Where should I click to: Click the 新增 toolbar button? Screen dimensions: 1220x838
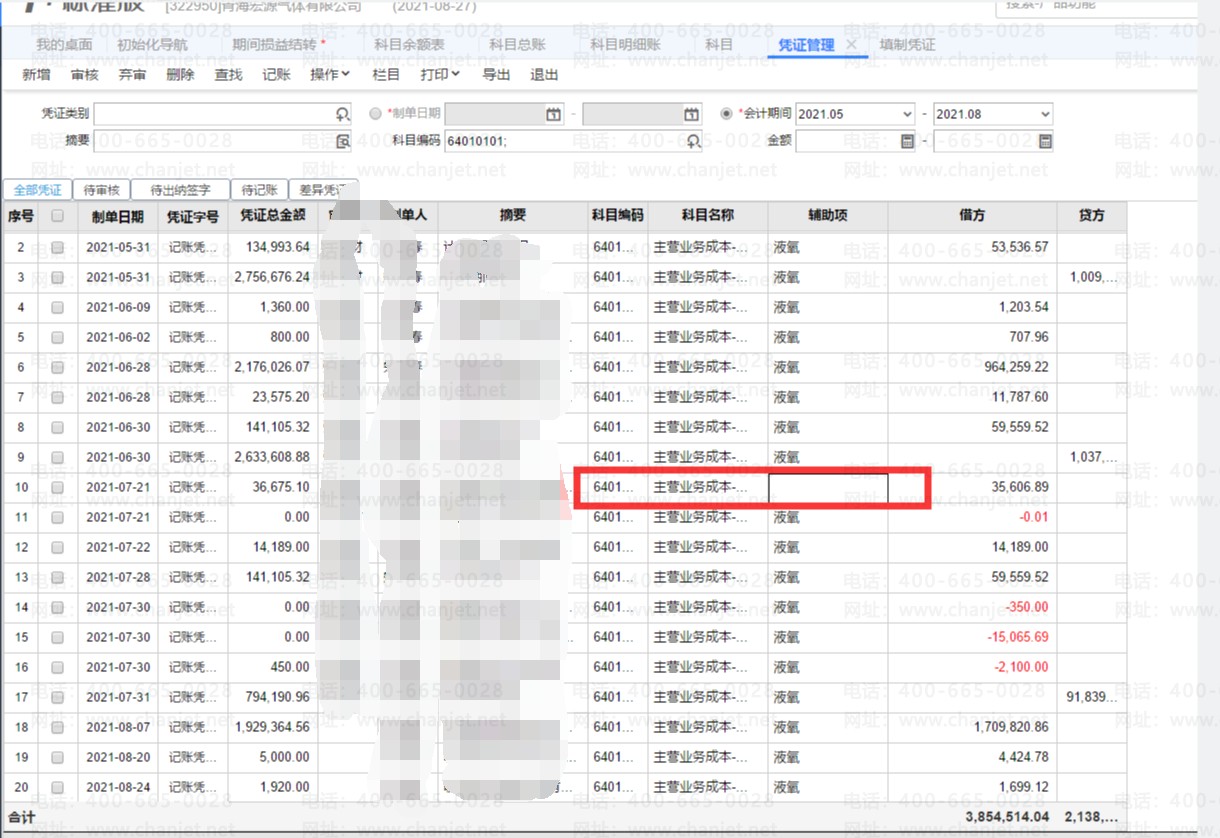pyautogui.click(x=36, y=74)
